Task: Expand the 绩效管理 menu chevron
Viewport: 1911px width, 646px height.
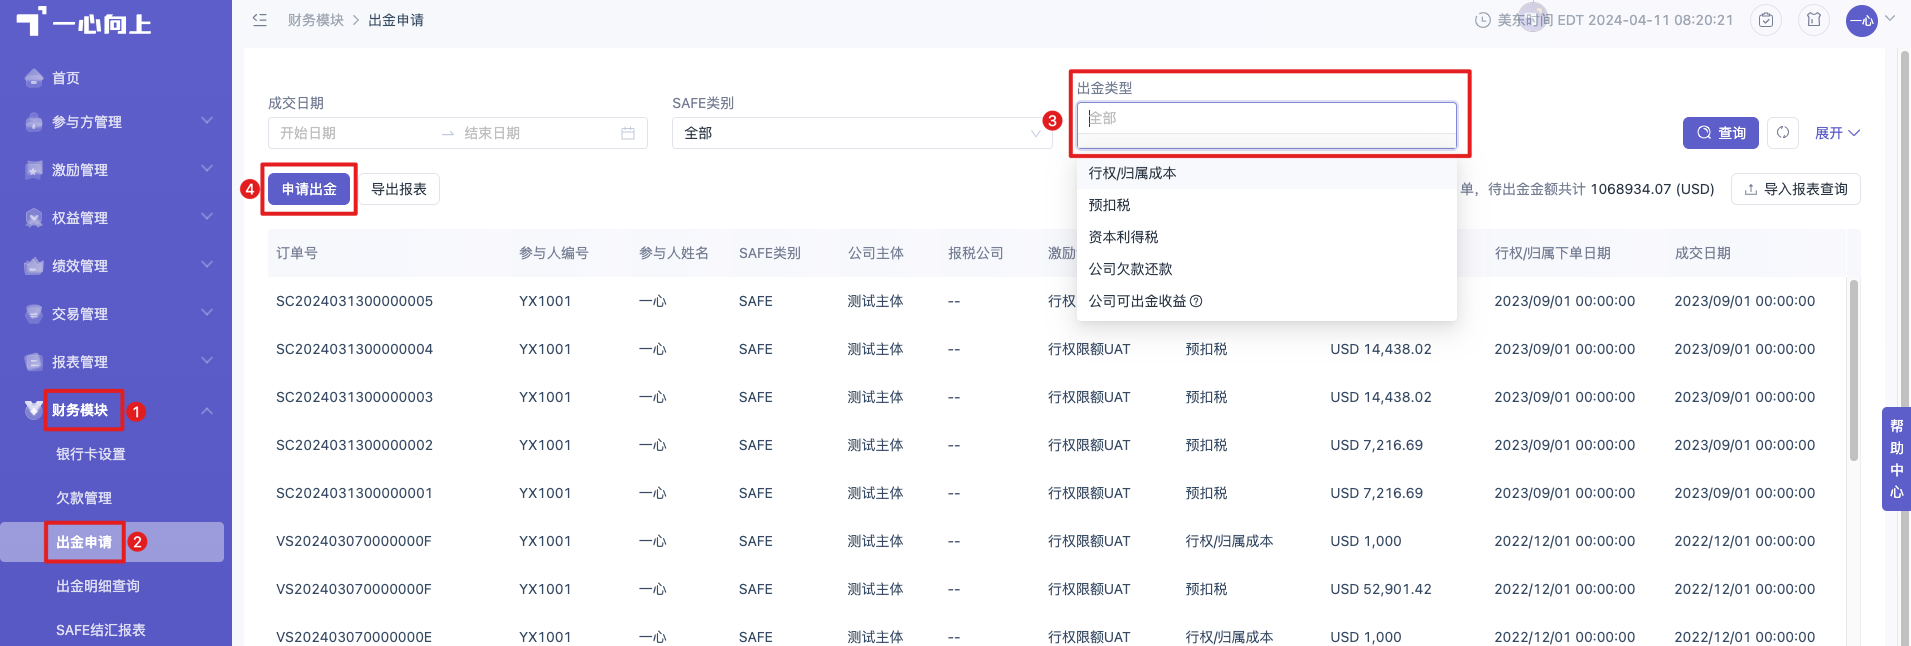Action: (207, 265)
